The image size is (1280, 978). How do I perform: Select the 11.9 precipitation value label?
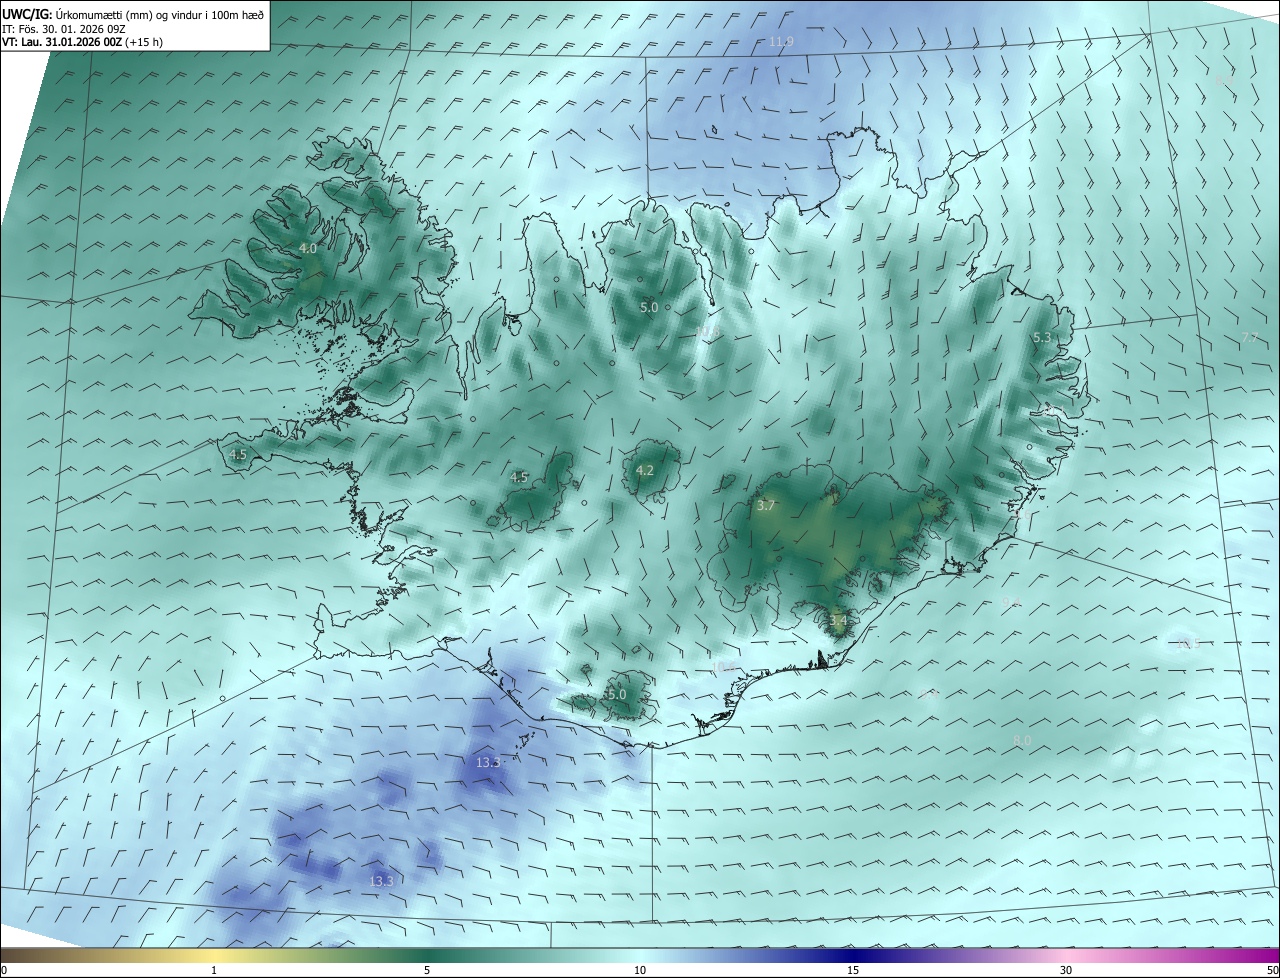point(781,42)
